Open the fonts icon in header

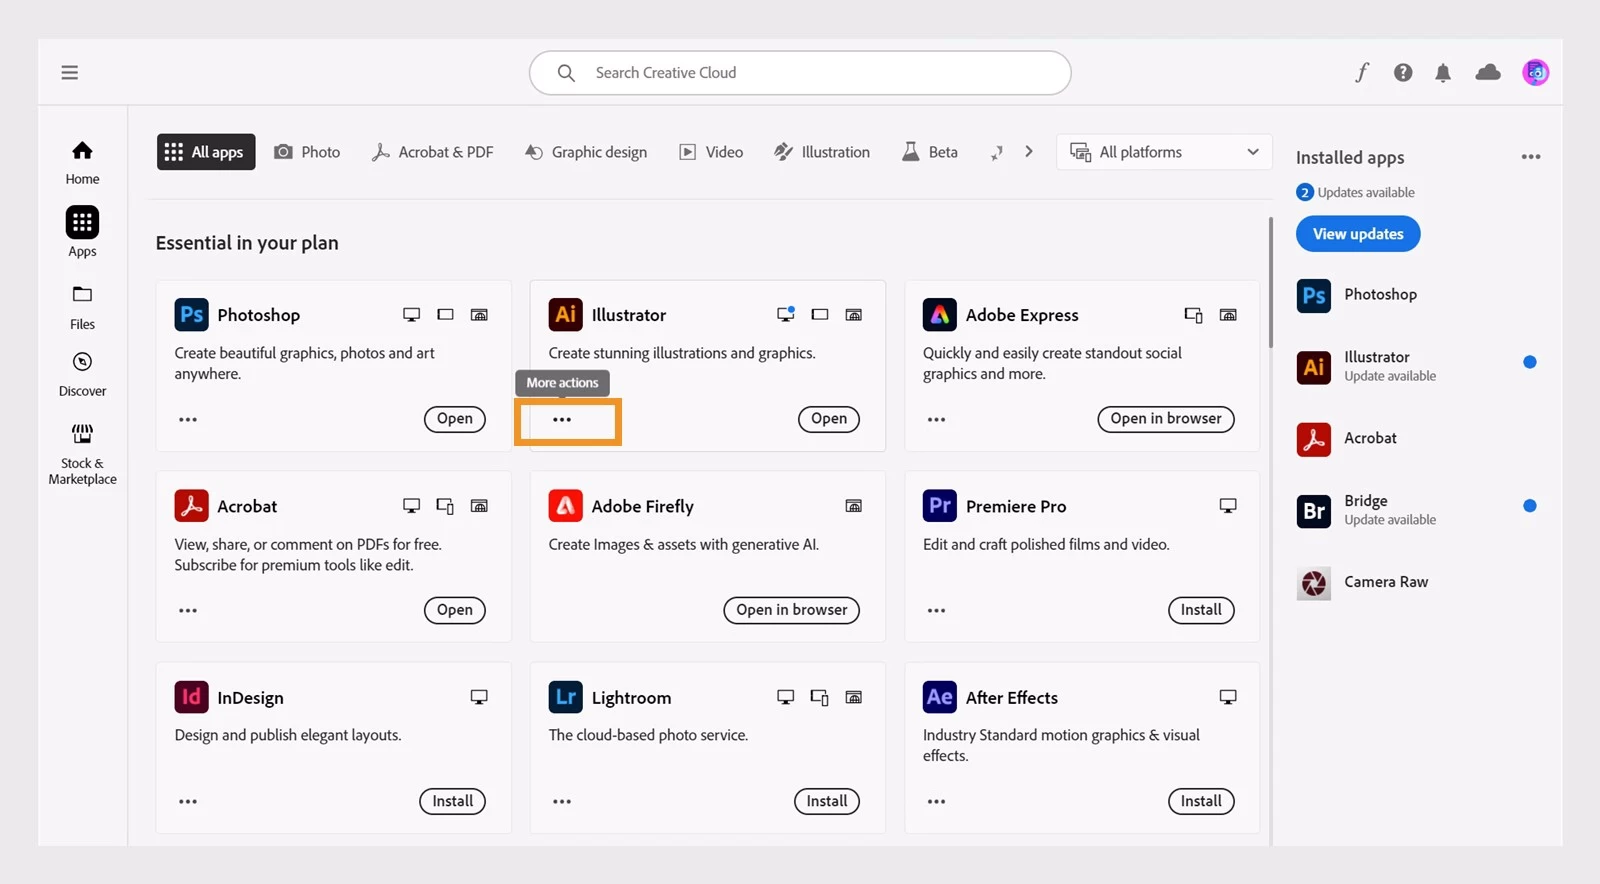[1362, 72]
